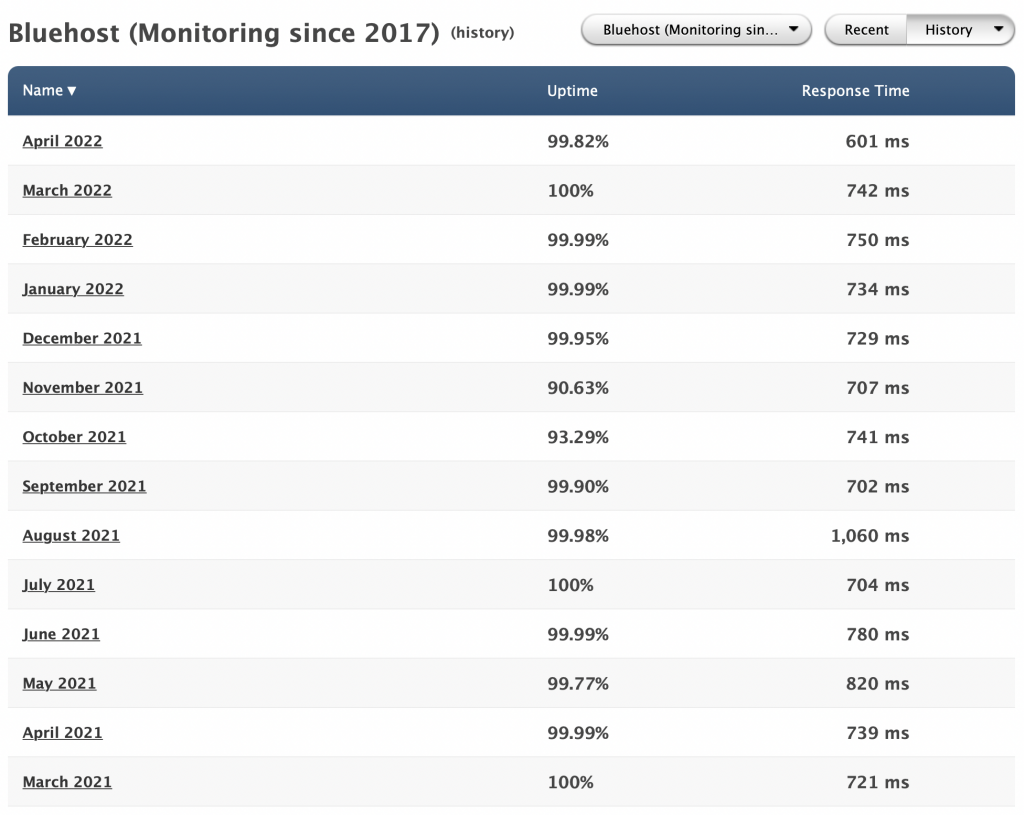Open the April 2021 link
1024x815 pixels.
[x=63, y=733]
